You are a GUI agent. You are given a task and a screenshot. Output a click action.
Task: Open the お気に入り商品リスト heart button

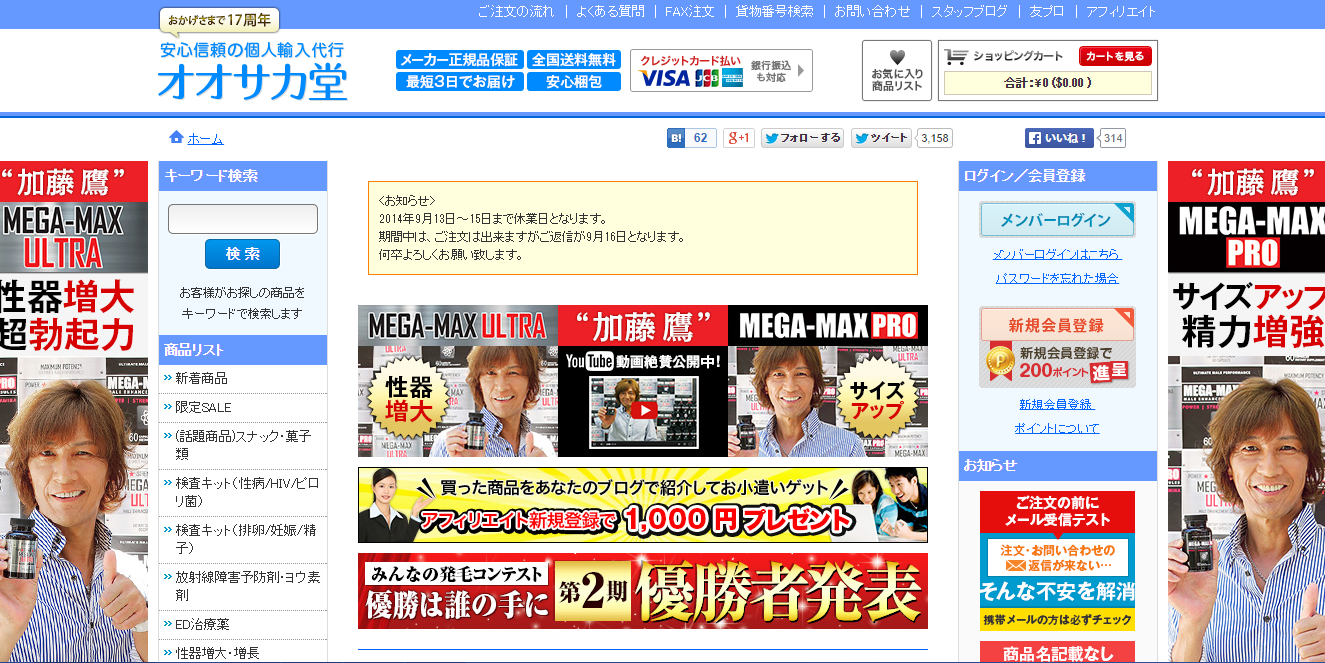coord(897,70)
